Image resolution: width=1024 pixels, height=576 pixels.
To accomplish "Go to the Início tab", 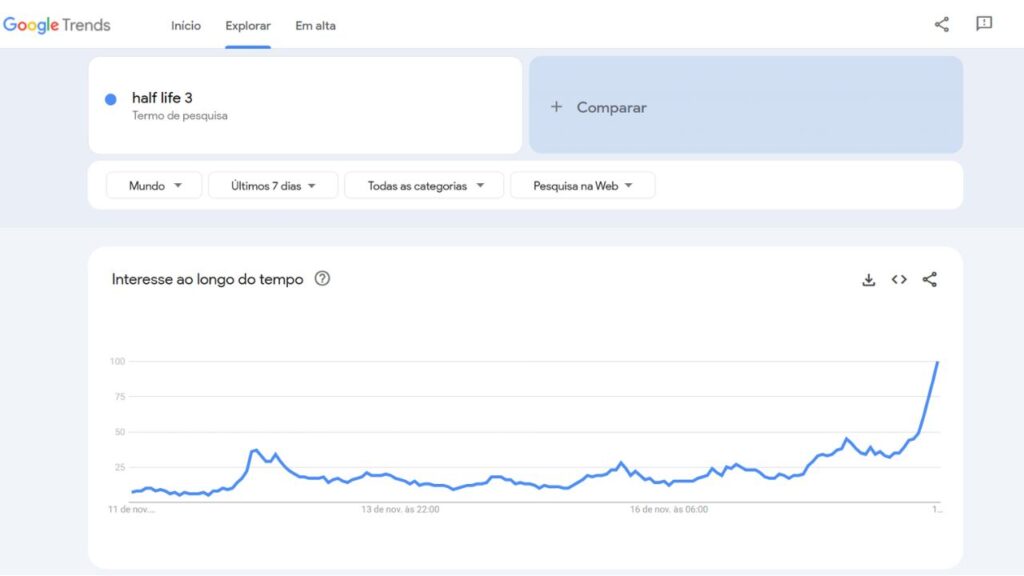I will tap(185, 26).
